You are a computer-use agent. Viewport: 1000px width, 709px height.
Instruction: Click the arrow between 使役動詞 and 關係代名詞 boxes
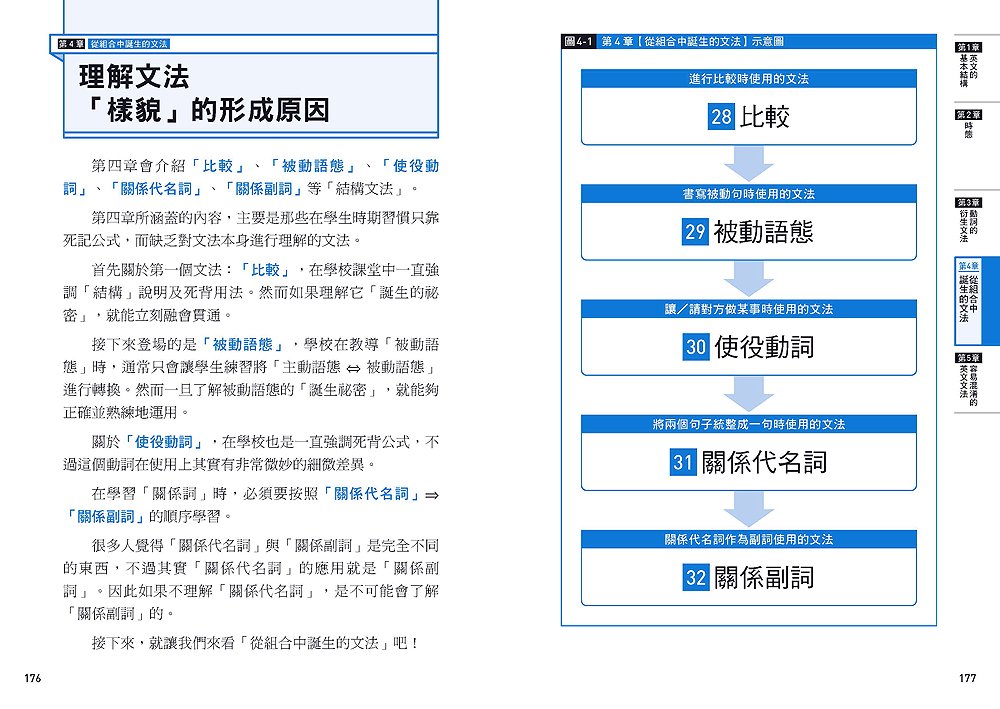click(749, 394)
